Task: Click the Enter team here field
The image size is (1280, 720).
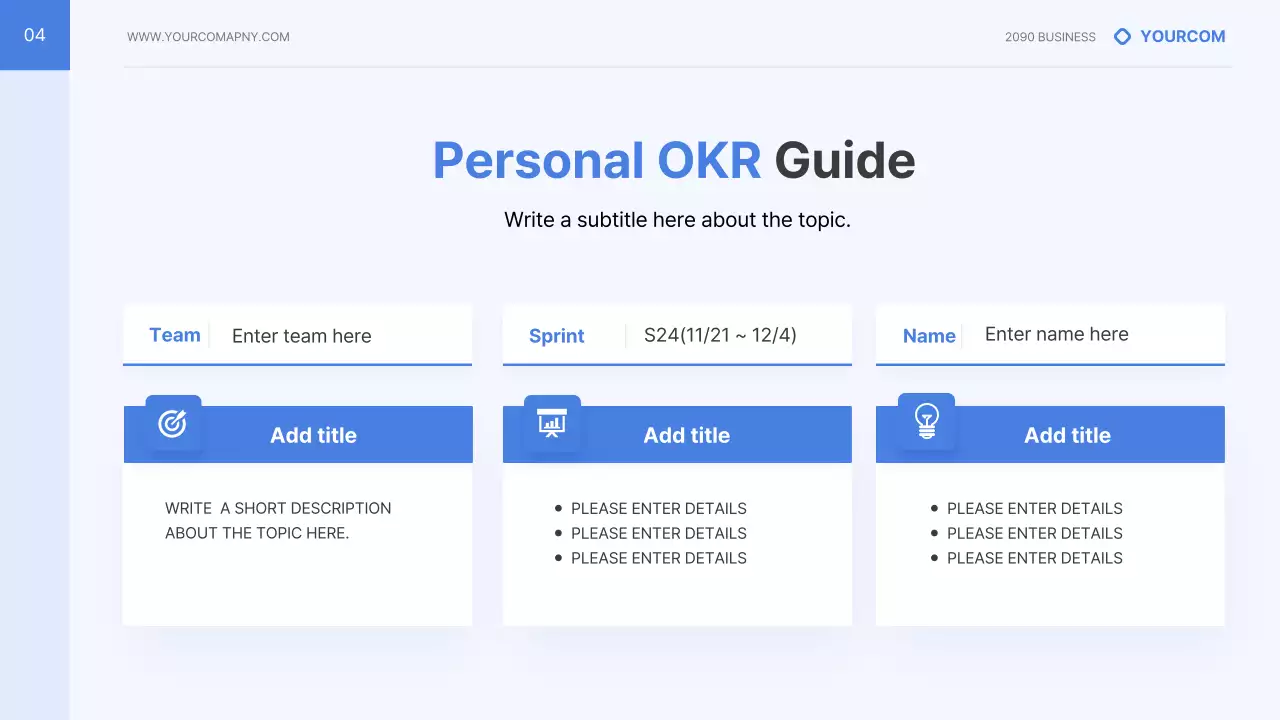Action: point(301,336)
